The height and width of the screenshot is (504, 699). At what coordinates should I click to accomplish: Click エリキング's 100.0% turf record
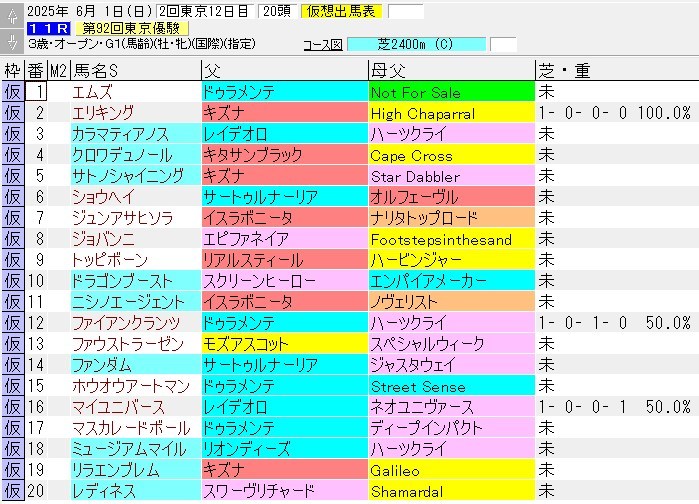[x=615, y=113]
